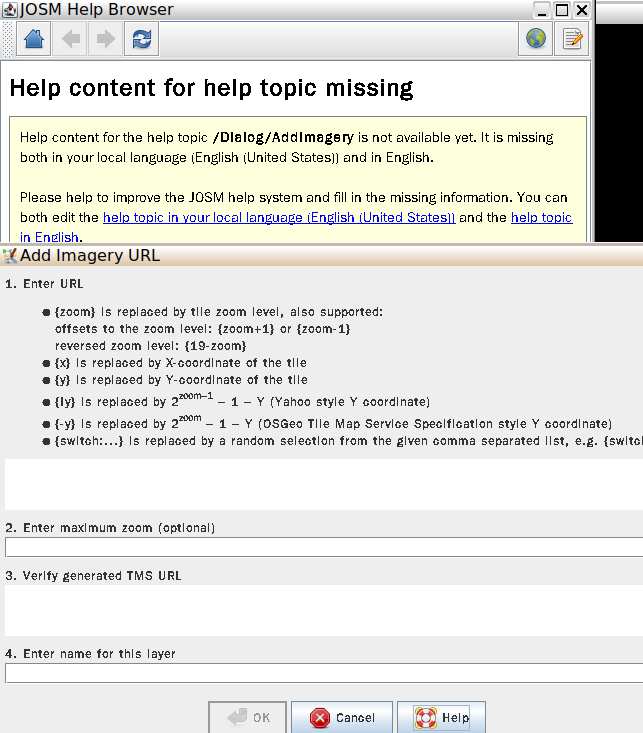Maximize the JOSM Help Browser window

562,10
